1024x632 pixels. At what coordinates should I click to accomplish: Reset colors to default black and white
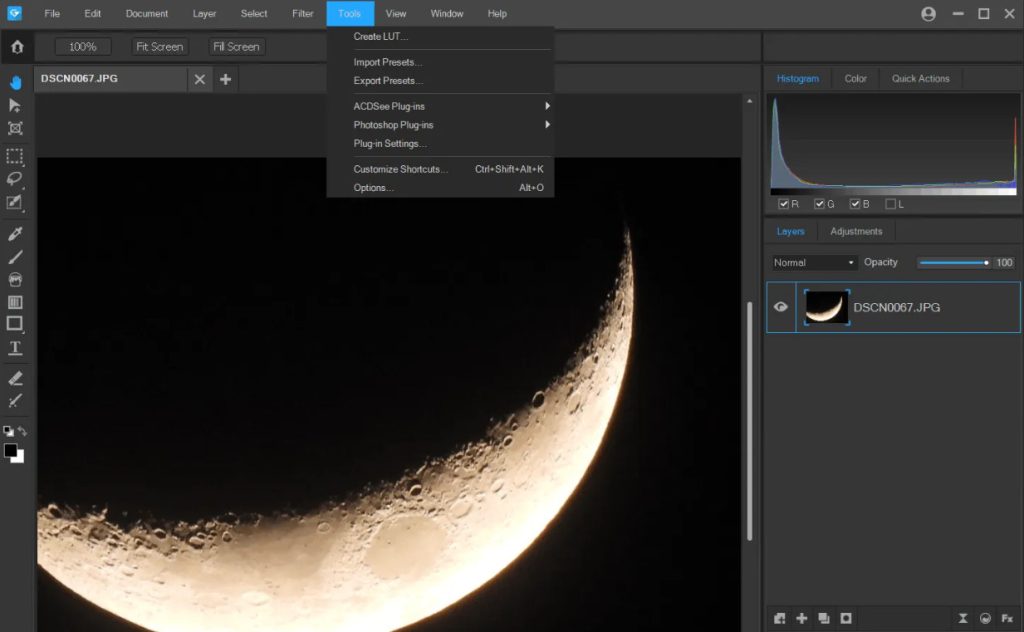click(8, 431)
